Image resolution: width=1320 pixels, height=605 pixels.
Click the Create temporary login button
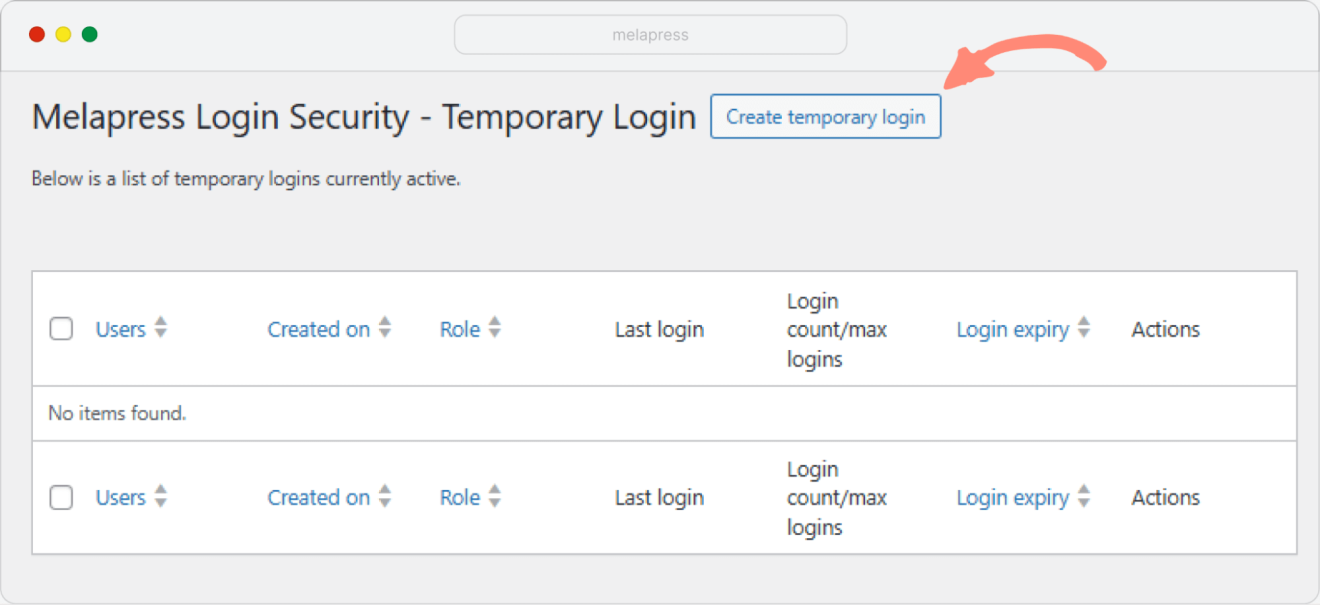[x=825, y=117]
